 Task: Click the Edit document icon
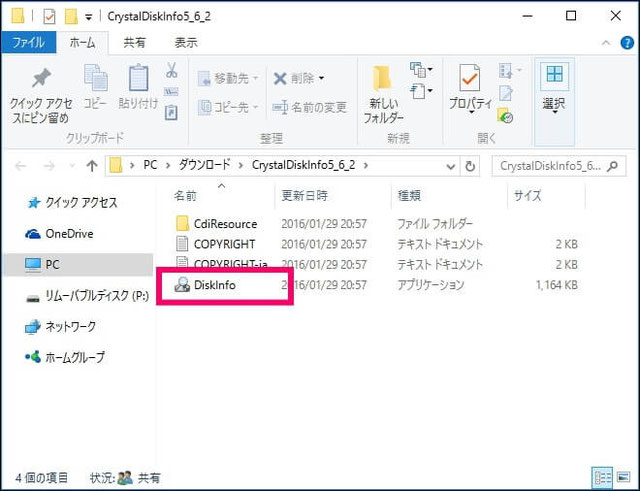(506, 93)
